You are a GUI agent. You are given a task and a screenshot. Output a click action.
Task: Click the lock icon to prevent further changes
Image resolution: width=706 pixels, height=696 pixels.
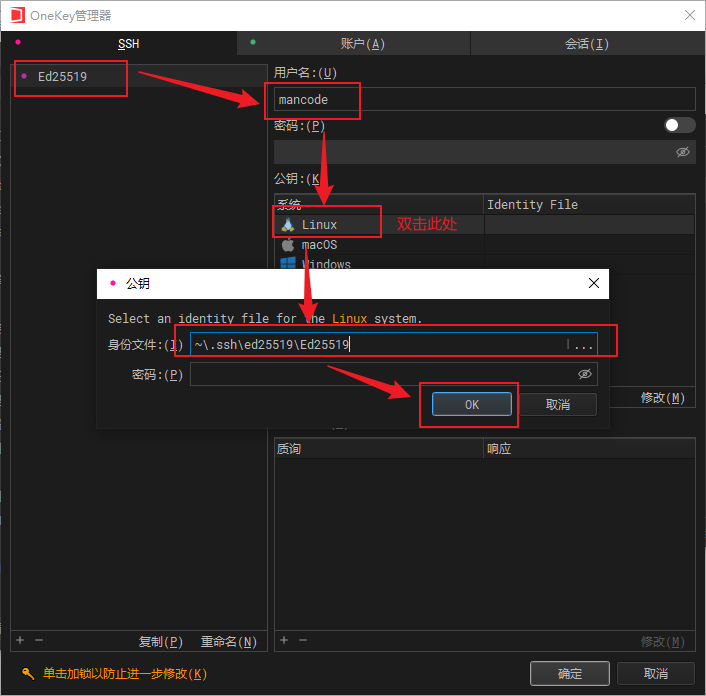tap(28, 674)
